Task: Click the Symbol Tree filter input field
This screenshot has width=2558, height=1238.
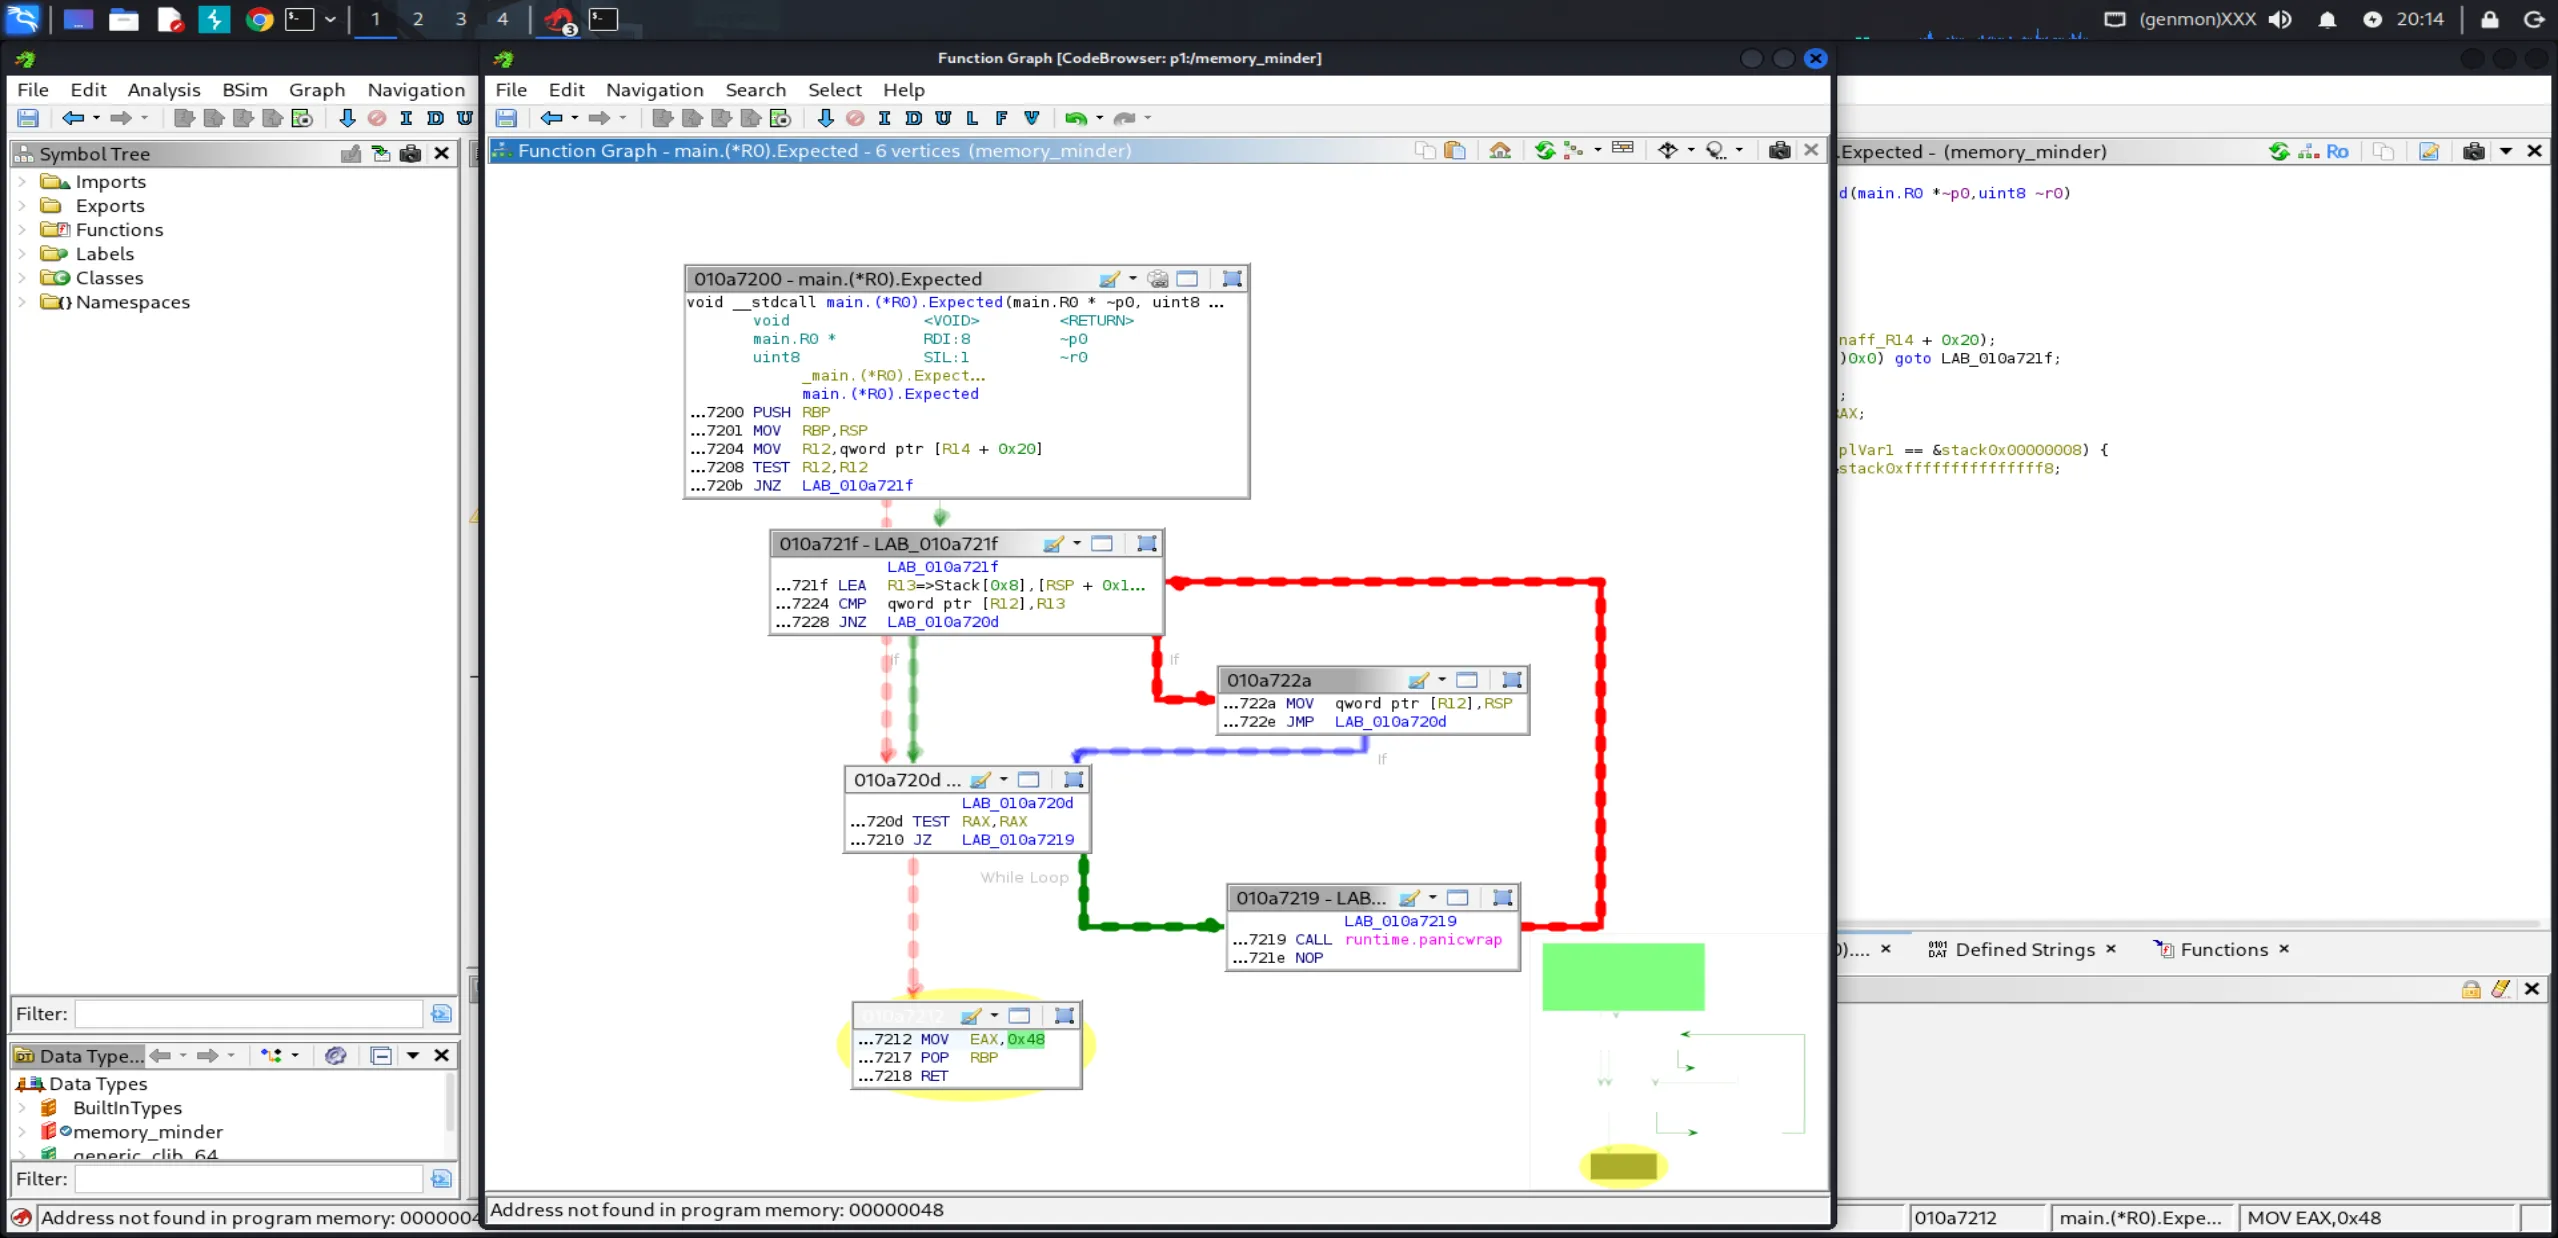Action: coord(248,1014)
